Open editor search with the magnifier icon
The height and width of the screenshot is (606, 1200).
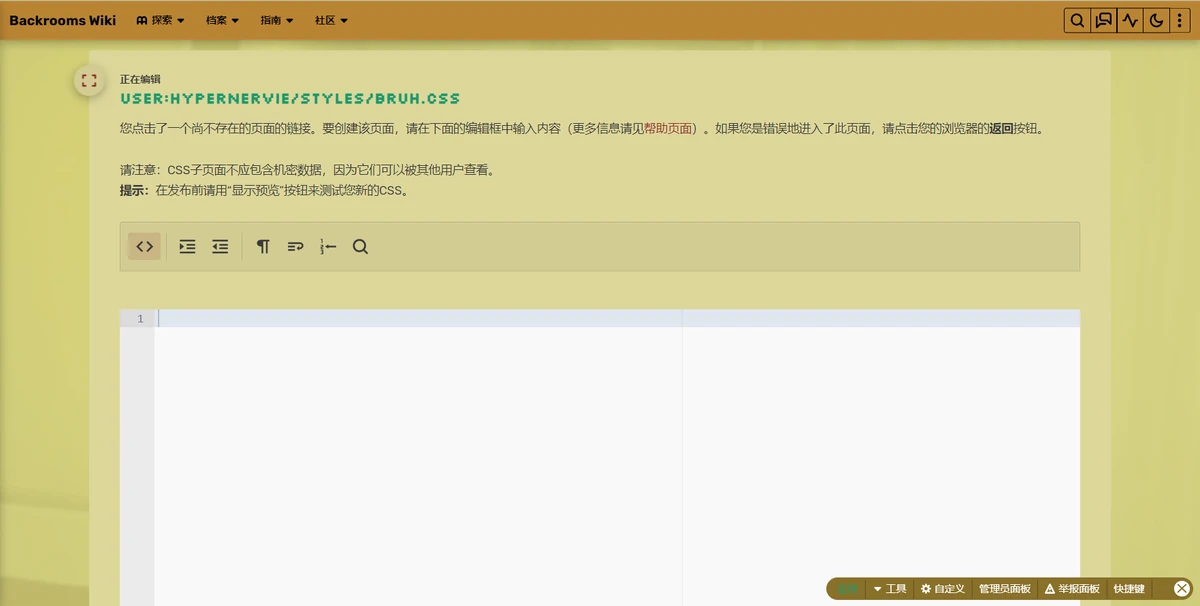(360, 246)
